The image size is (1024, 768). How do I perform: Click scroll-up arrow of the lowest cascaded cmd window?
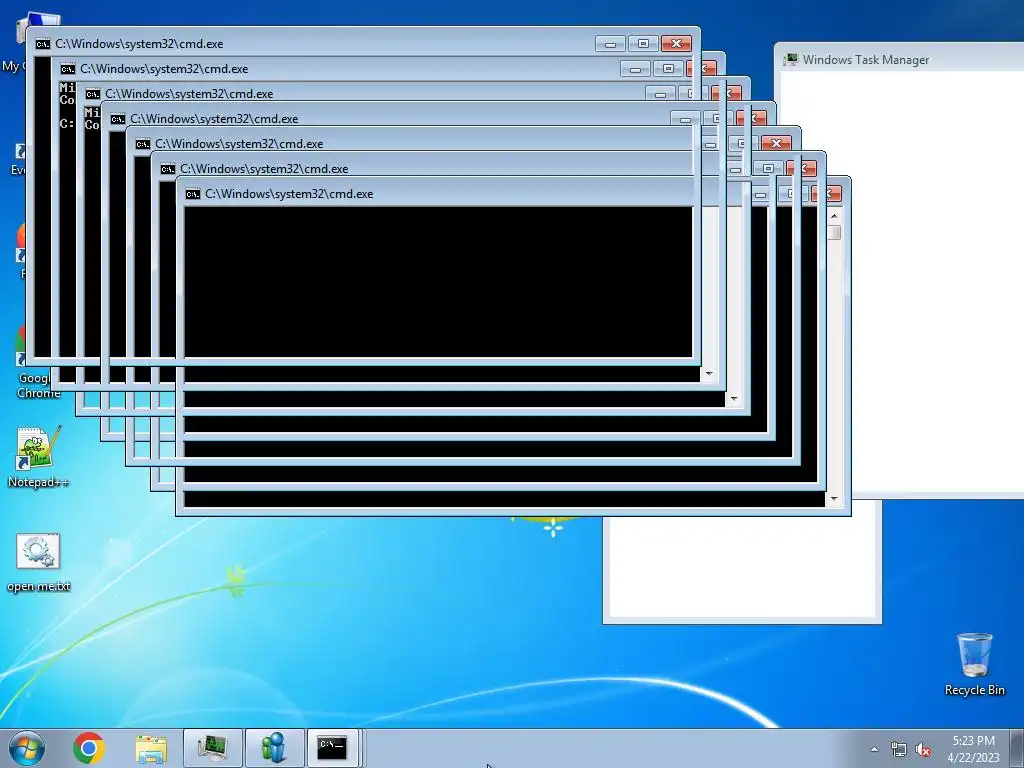tap(834, 215)
